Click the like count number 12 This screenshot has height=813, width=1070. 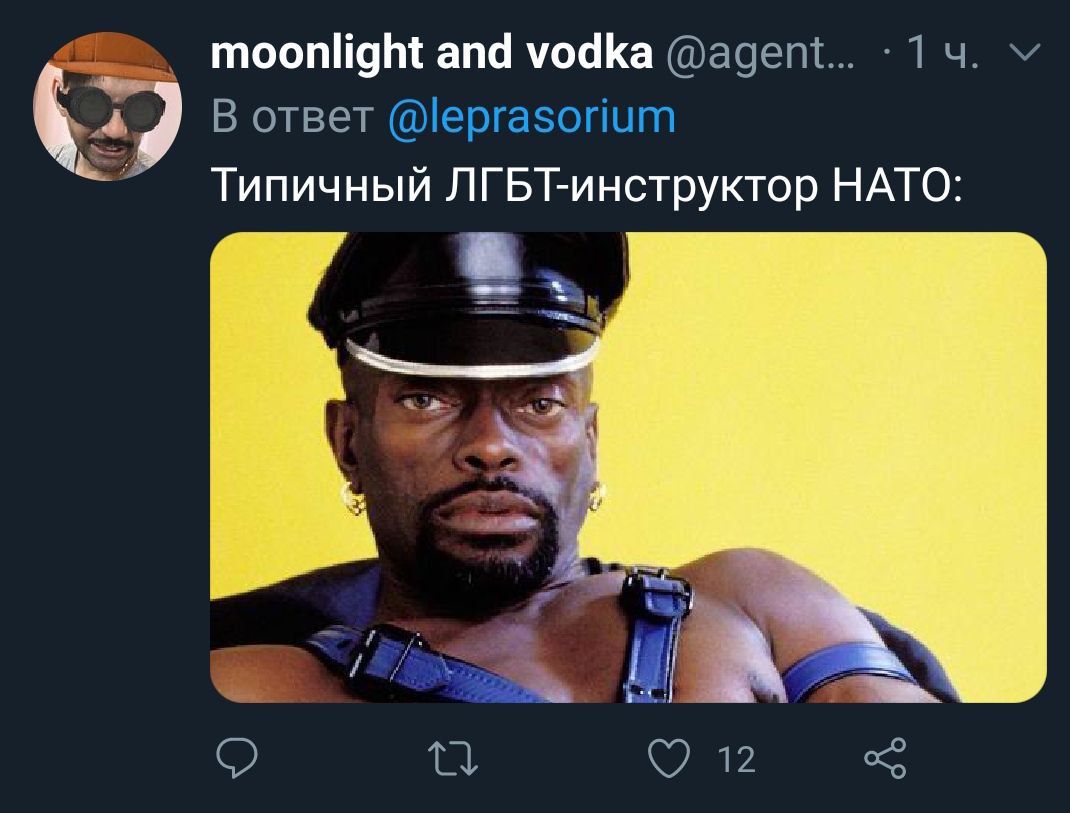(x=736, y=760)
